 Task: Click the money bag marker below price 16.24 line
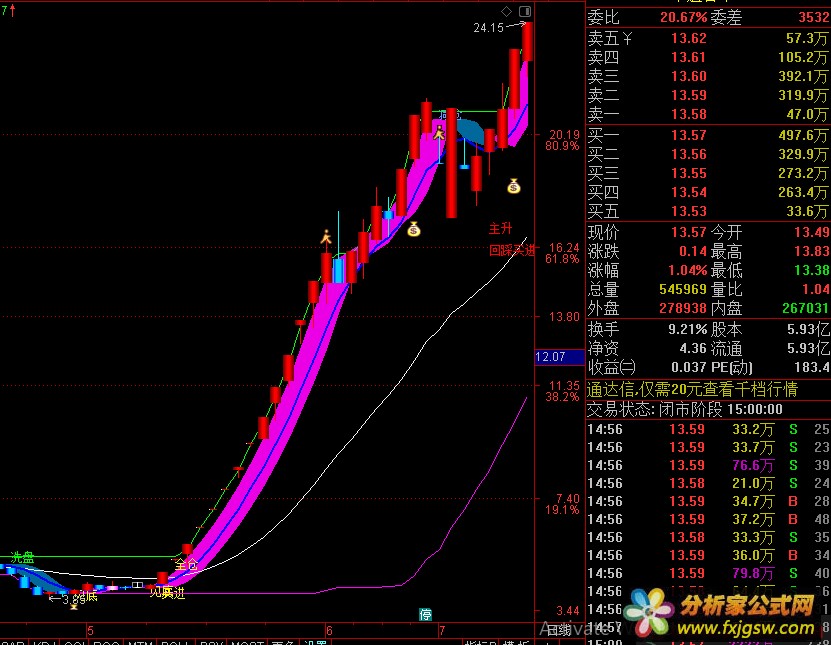(414, 229)
